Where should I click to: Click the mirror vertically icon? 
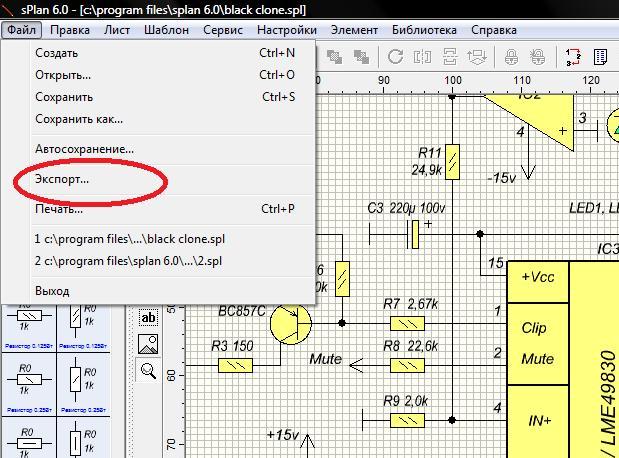coord(447,57)
